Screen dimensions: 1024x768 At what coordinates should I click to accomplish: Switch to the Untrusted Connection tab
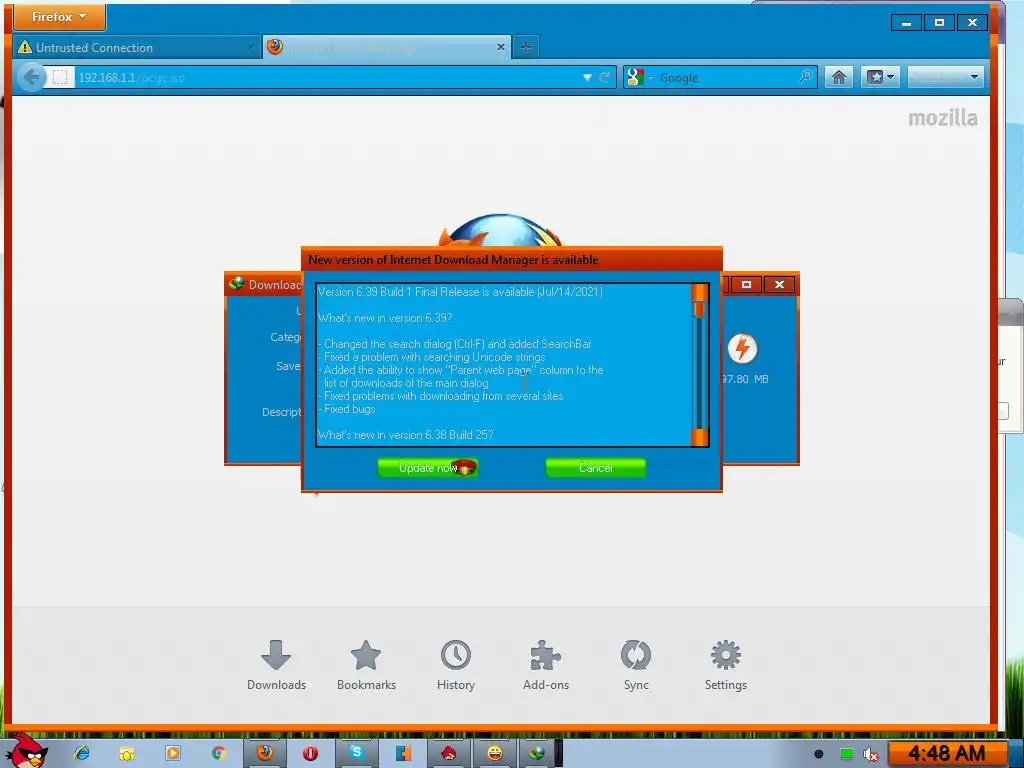point(136,47)
